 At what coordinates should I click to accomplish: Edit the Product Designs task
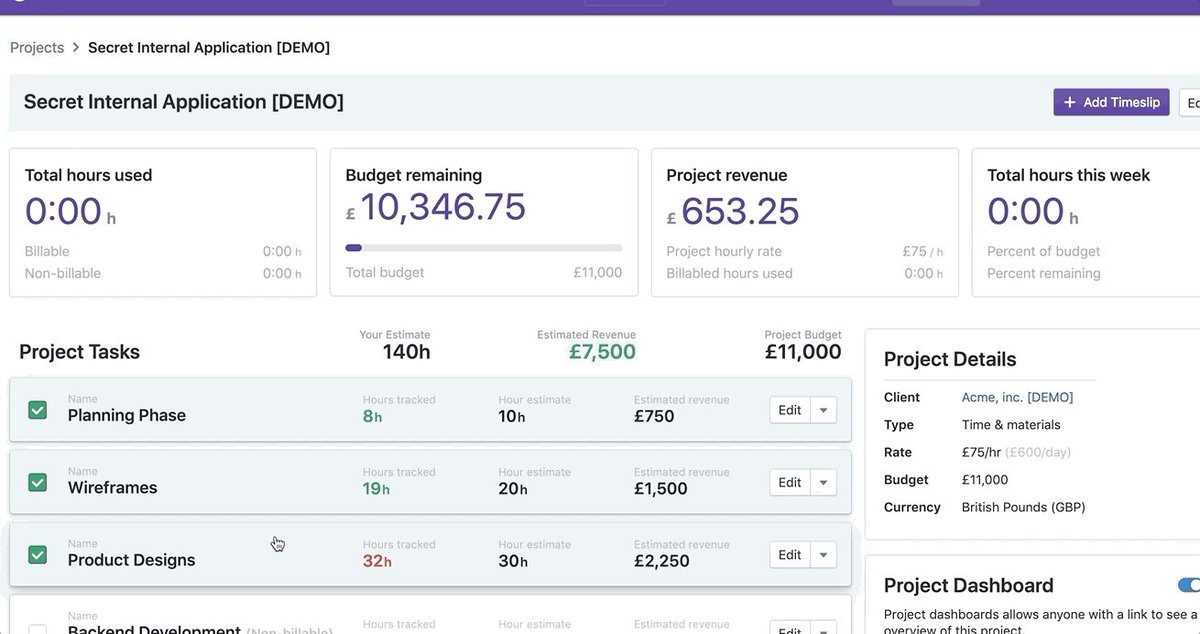pyautogui.click(x=790, y=554)
